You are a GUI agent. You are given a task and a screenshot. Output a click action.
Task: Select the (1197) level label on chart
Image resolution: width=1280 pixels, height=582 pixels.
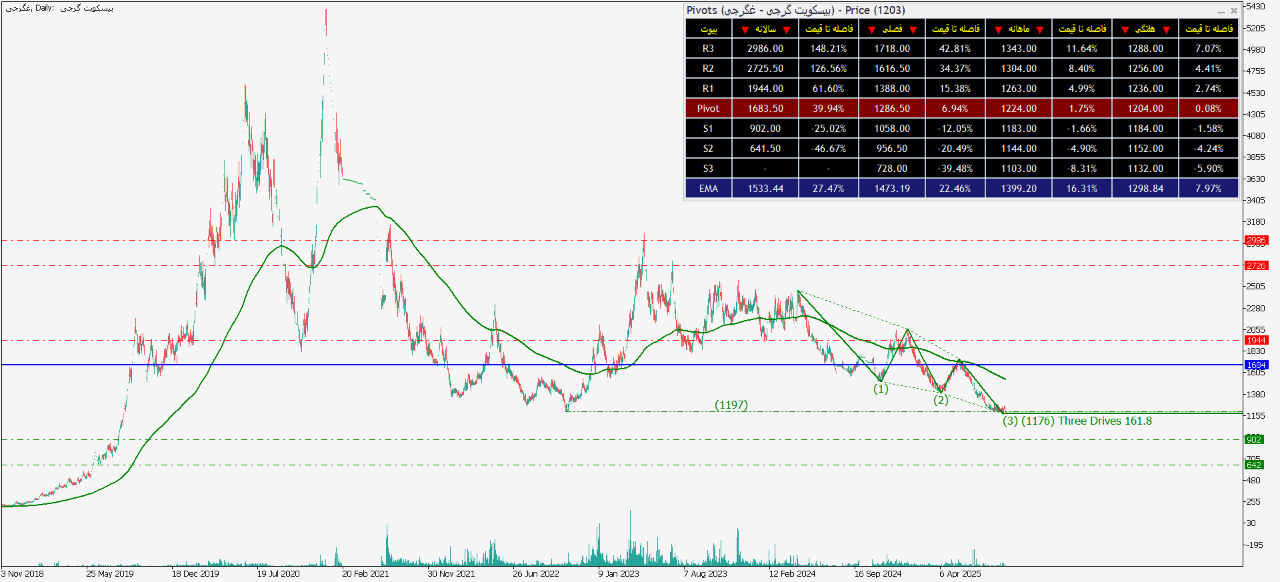(731, 404)
